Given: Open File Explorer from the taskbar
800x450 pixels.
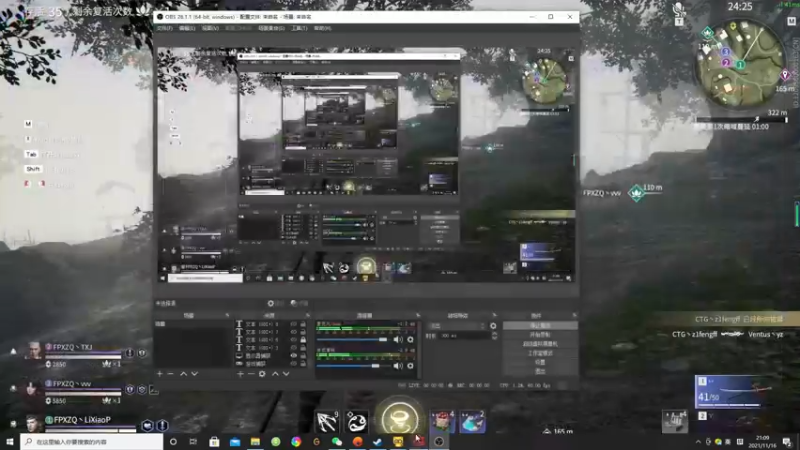Looking at the screenshot, I should pyautogui.click(x=255, y=442).
